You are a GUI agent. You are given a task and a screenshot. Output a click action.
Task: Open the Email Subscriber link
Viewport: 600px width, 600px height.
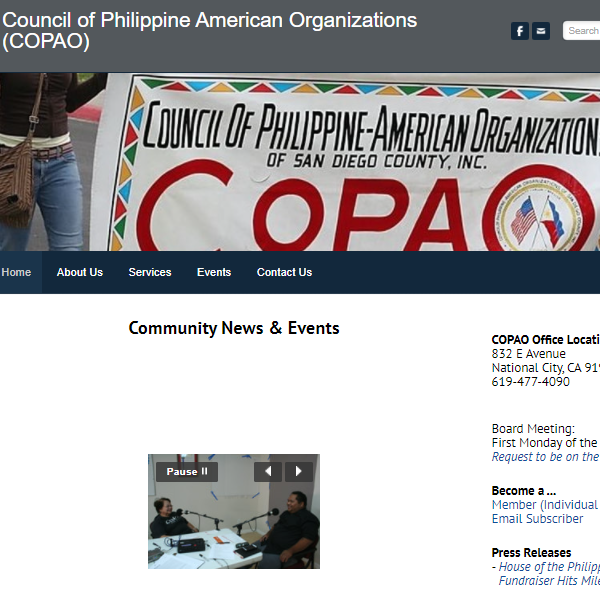[537, 519]
